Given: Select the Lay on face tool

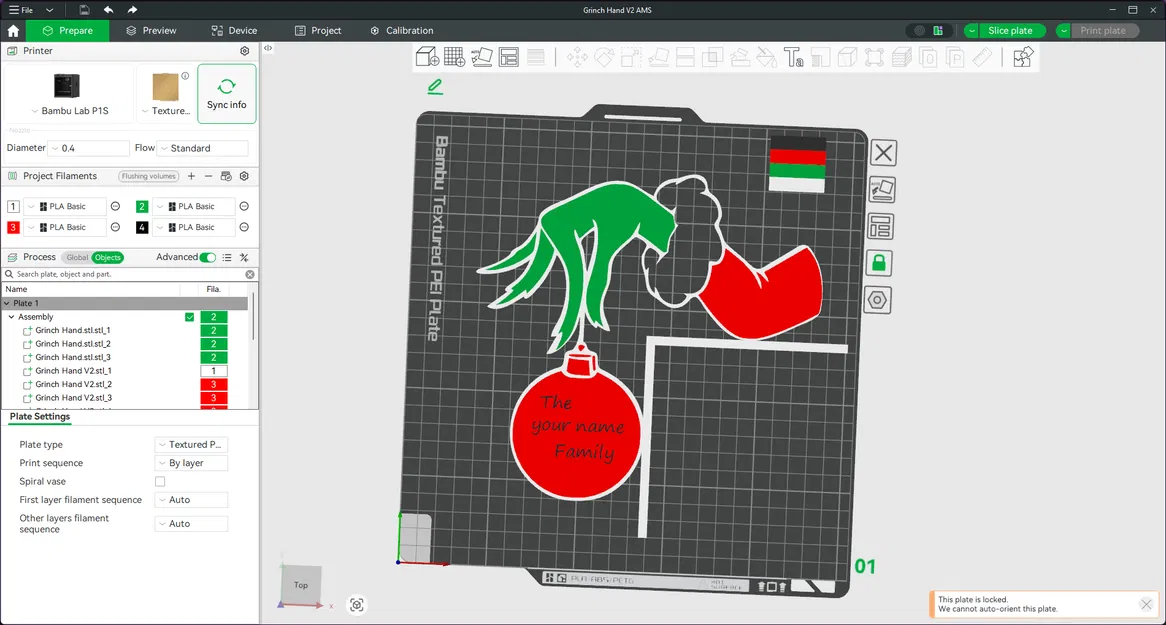Looking at the screenshot, I should 658,57.
